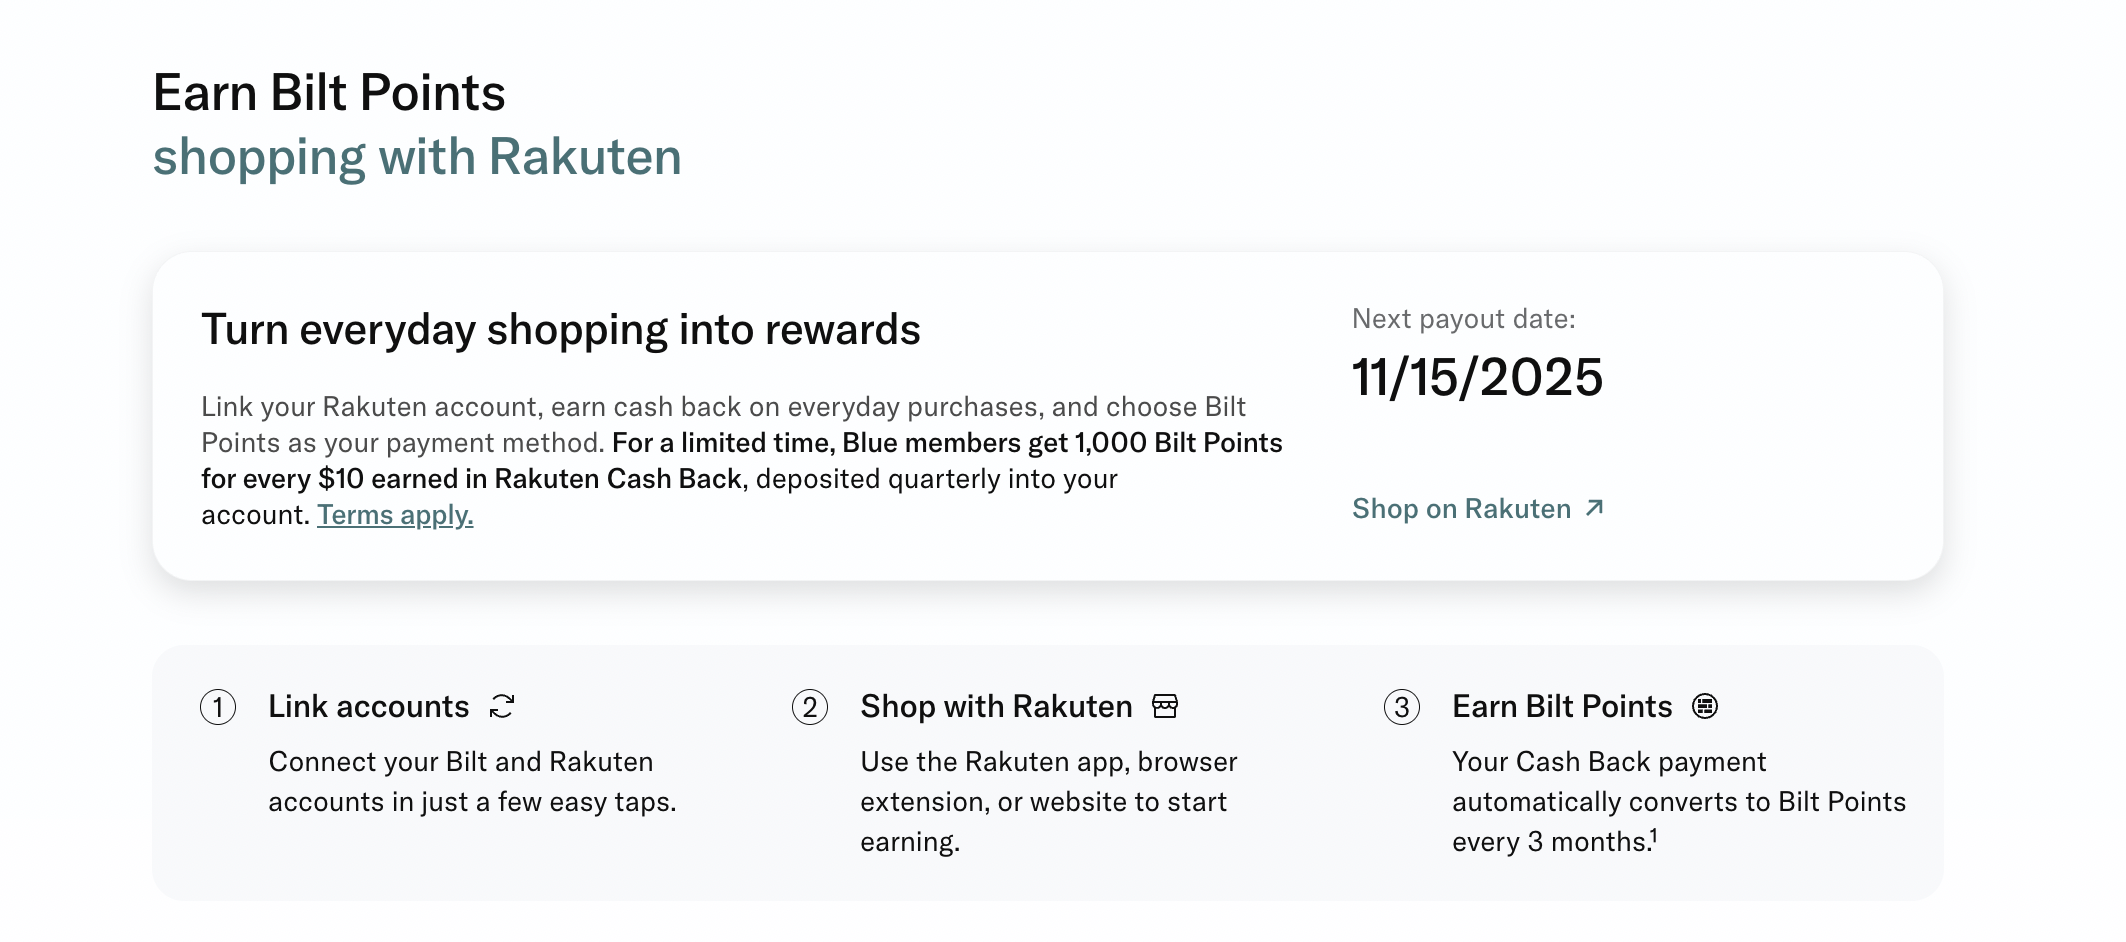Screen dimensions: 2126x942
Task: Select the circled number 1 step marker
Action: pos(218,708)
